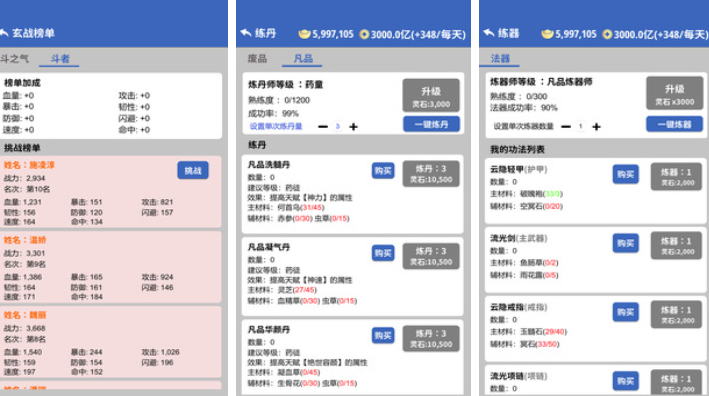This screenshot has width=709, height=396.
Task: Forge 流光项链 with 炼器：1 button
Action: tap(676, 382)
